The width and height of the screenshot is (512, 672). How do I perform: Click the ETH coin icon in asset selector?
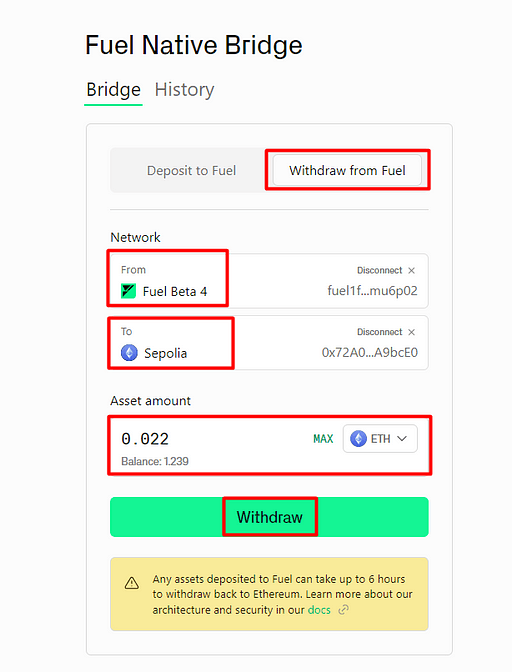358,438
